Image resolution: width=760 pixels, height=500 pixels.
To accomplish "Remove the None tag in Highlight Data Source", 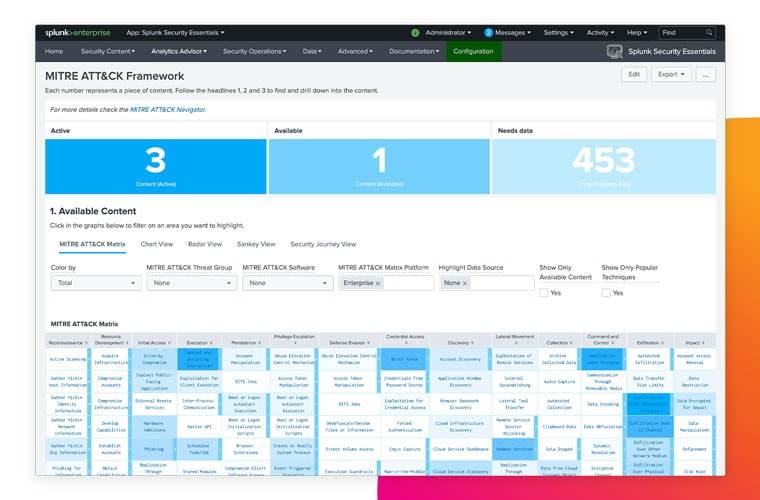I will click(464, 283).
